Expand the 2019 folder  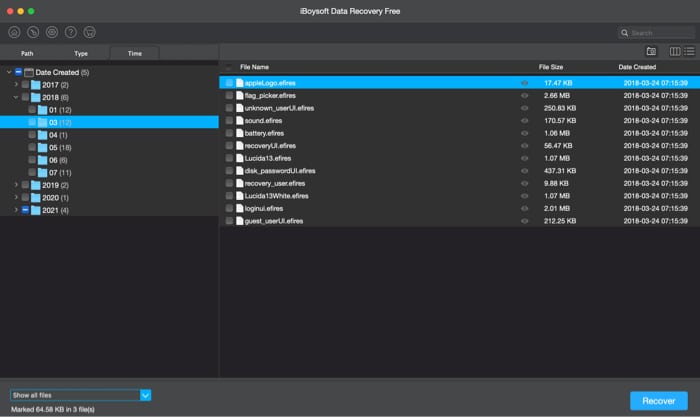point(16,184)
